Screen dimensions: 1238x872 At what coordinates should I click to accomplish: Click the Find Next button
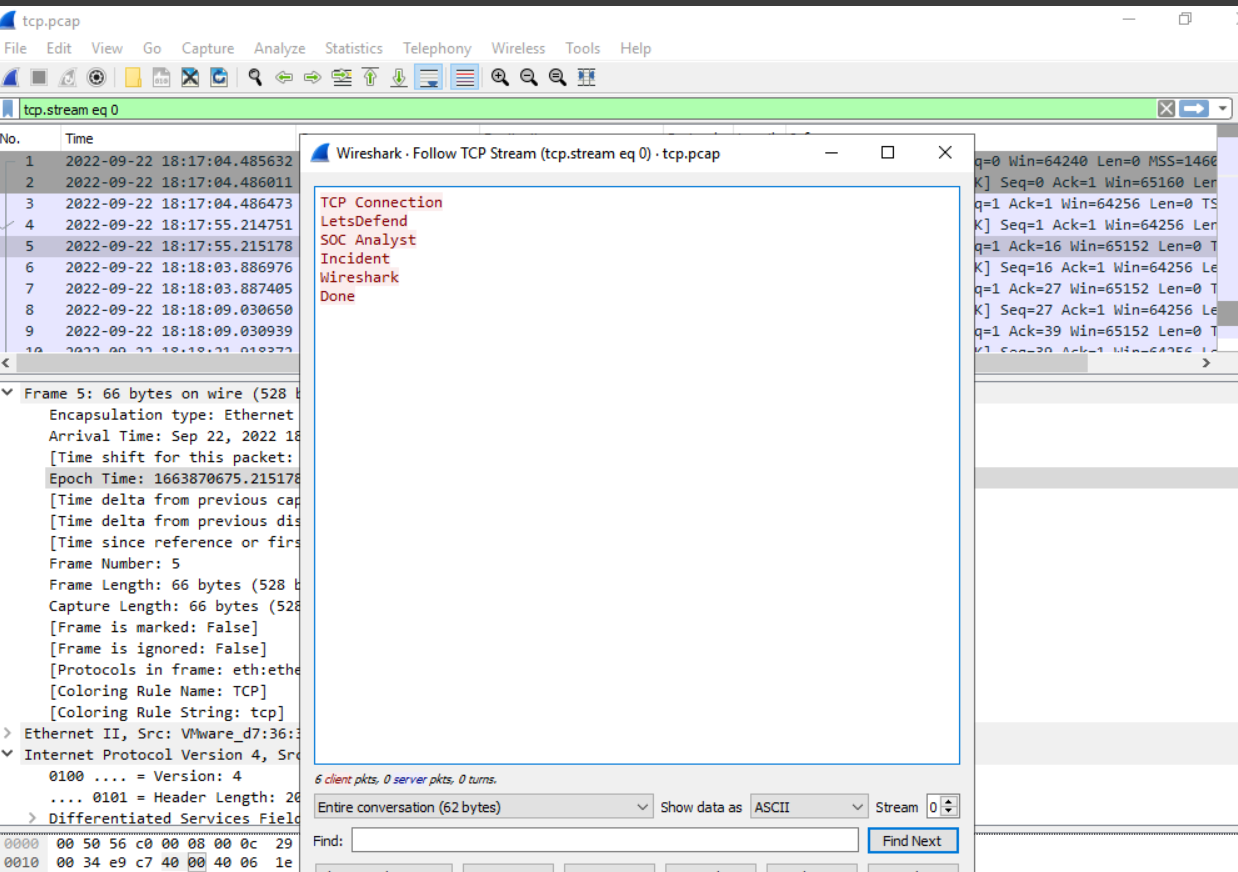click(912, 841)
